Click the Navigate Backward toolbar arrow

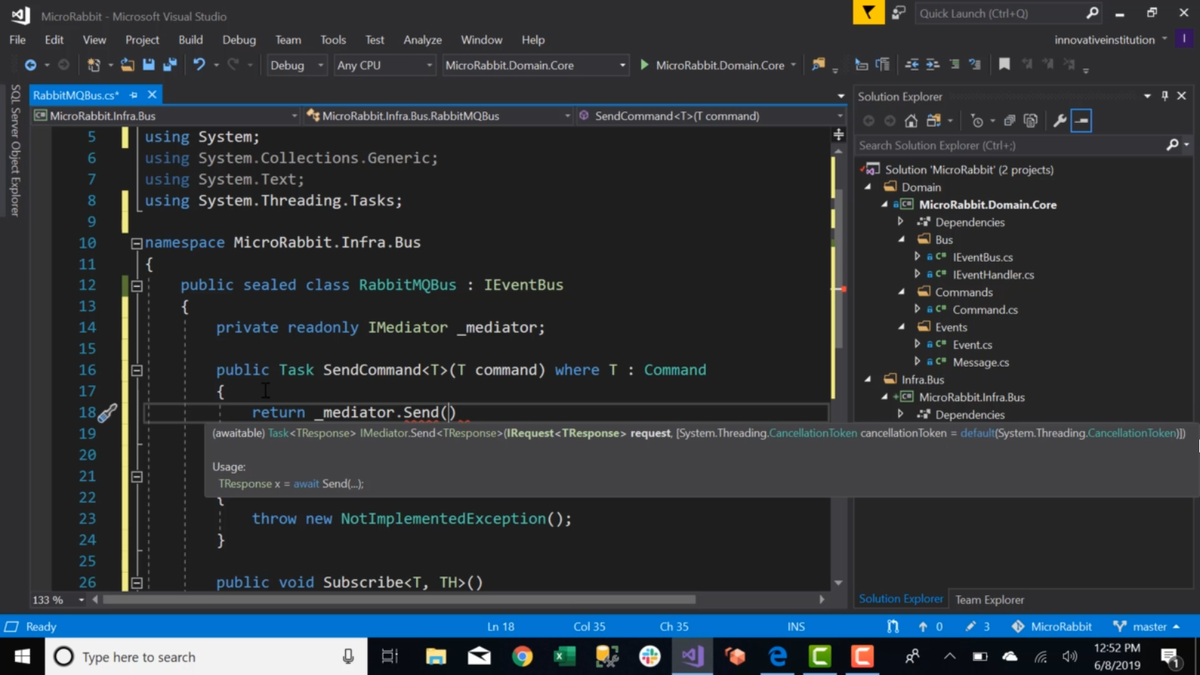[x=30, y=65]
